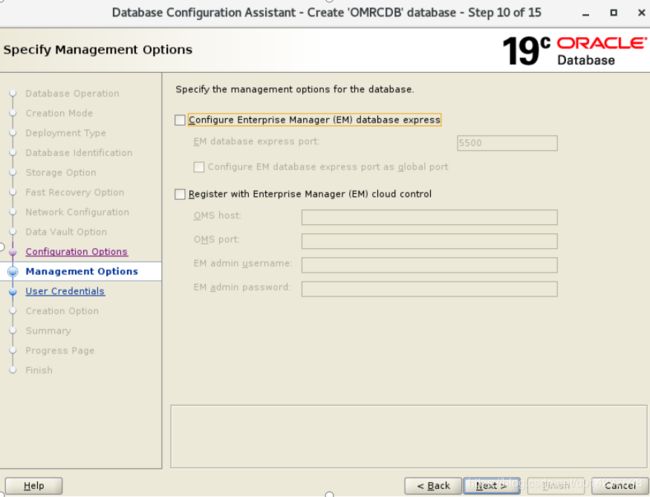Image resolution: width=650 pixels, height=497 pixels.
Task: Click the OMS host input field
Action: coord(429,217)
